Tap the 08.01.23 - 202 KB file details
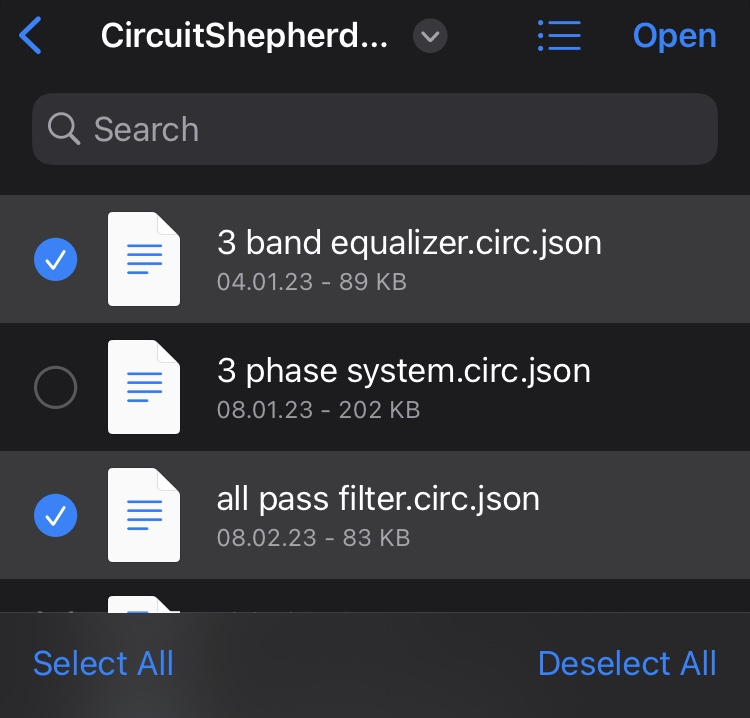 [x=319, y=410]
